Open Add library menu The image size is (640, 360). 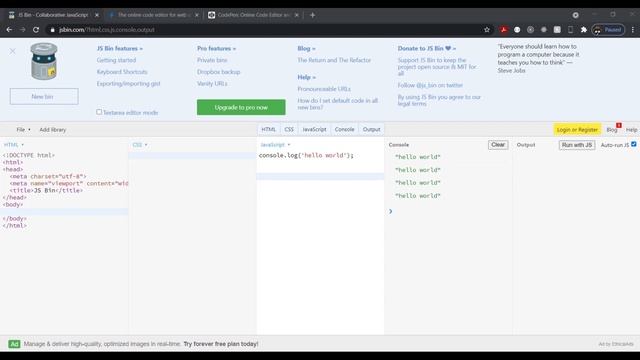[x=53, y=130]
